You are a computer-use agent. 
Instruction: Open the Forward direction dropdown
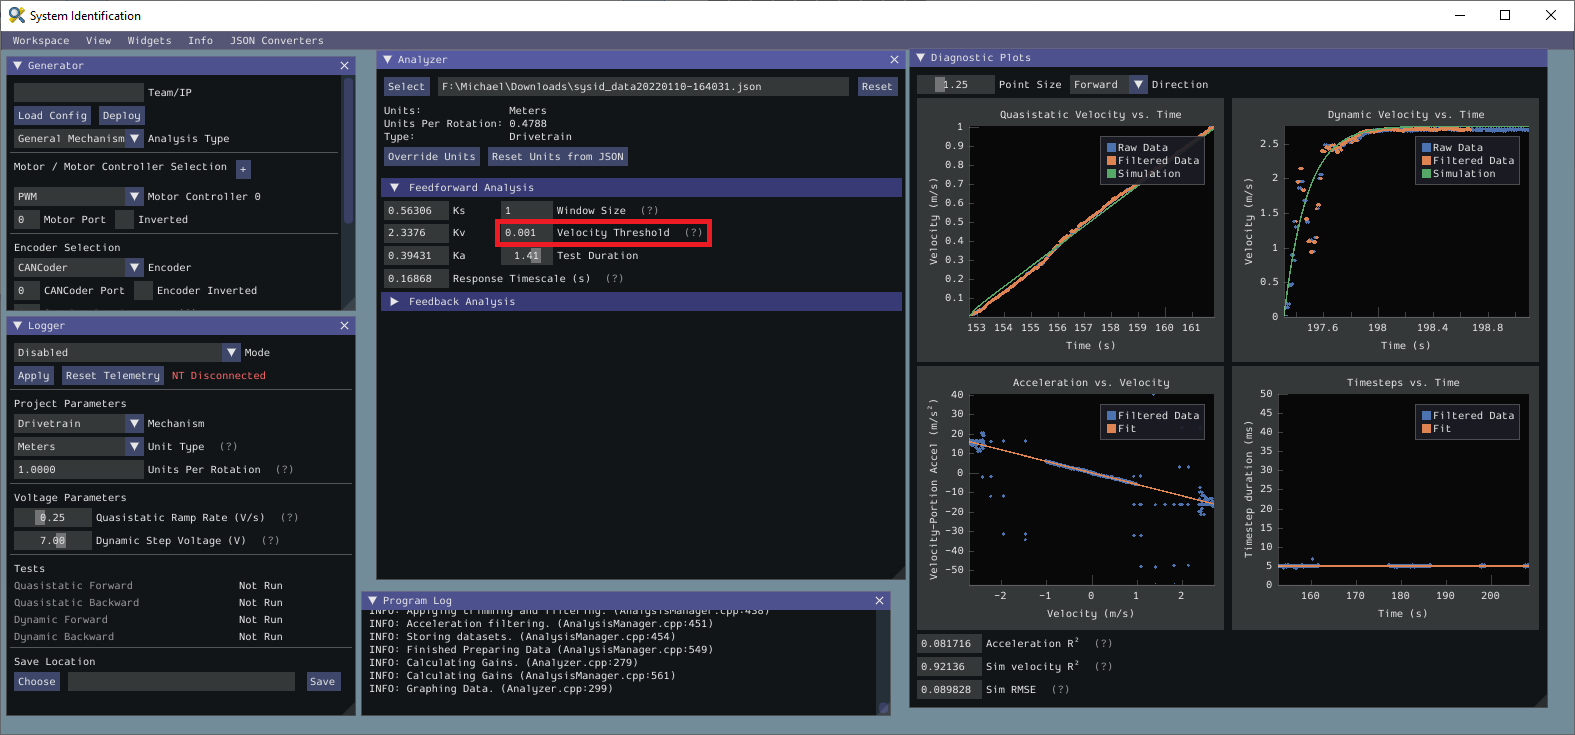click(x=1109, y=85)
